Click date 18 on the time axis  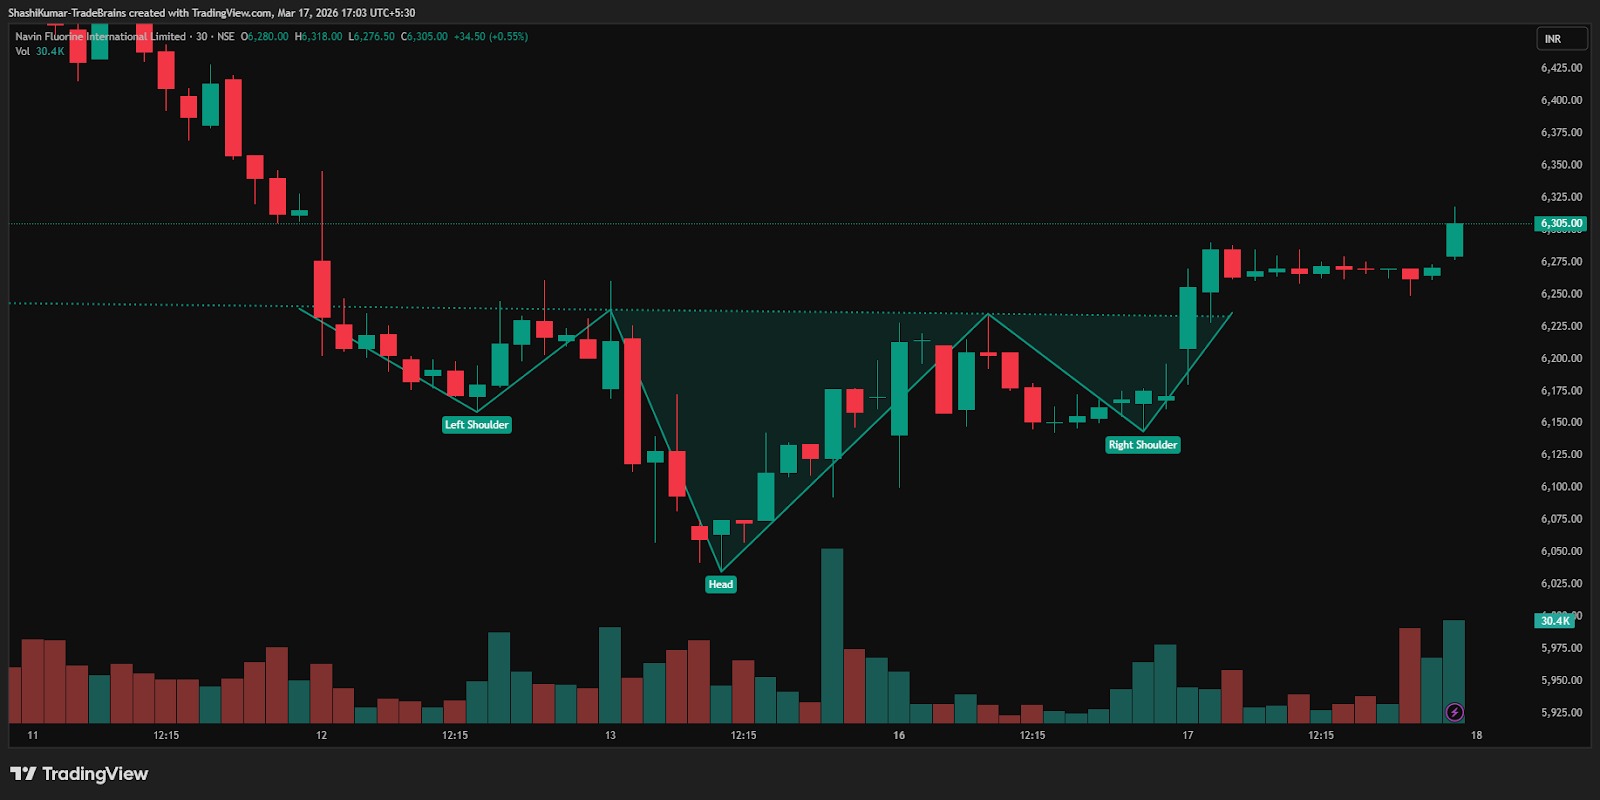pos(1476,735)
